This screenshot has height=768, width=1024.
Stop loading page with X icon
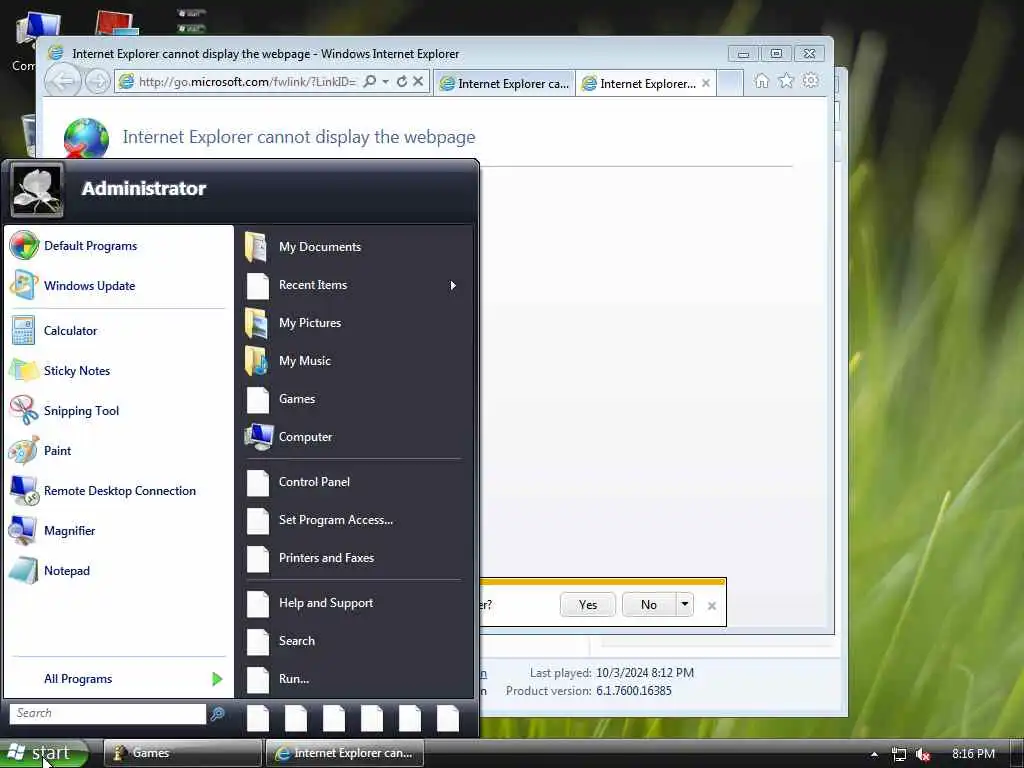click(418, 81)
